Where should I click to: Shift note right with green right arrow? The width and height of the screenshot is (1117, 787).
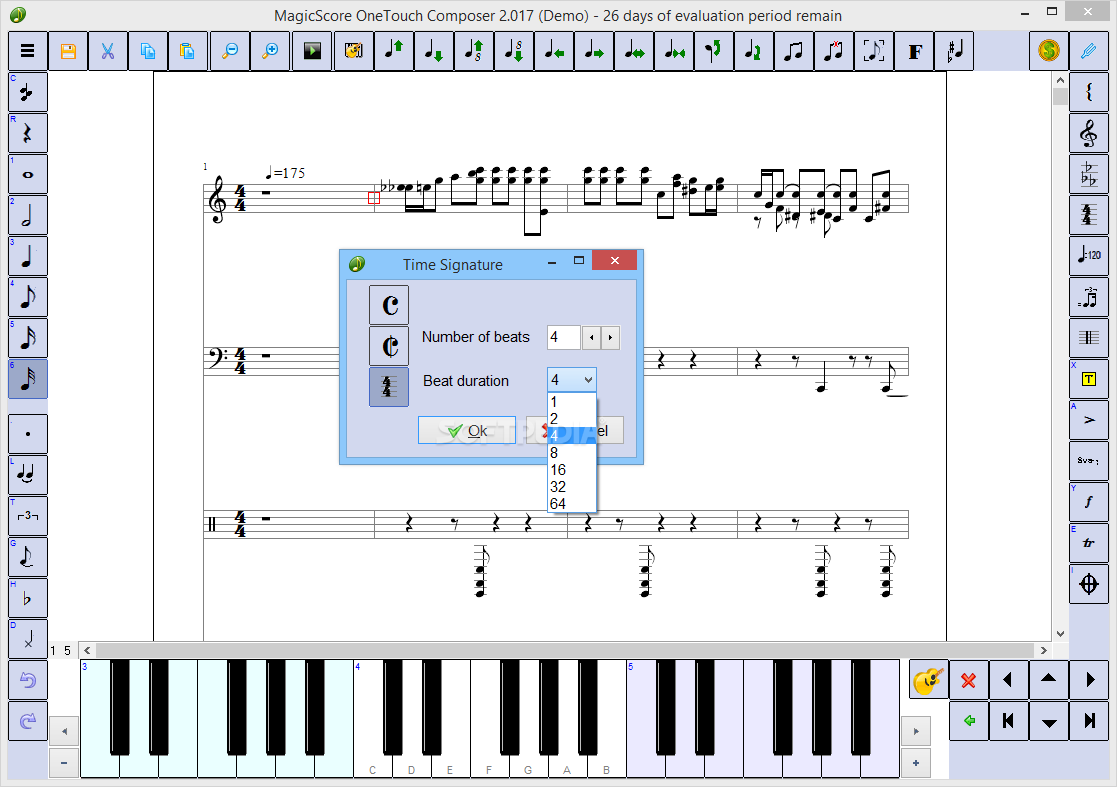point(593,51)
